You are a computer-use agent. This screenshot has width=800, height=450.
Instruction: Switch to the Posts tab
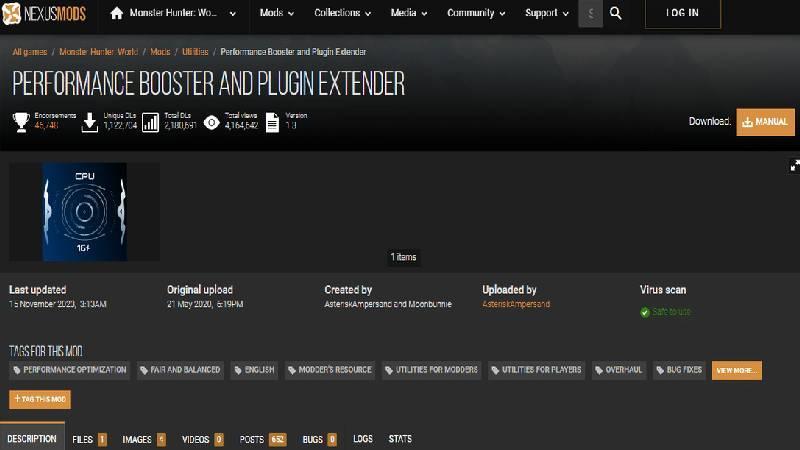[x=263, y=439]
